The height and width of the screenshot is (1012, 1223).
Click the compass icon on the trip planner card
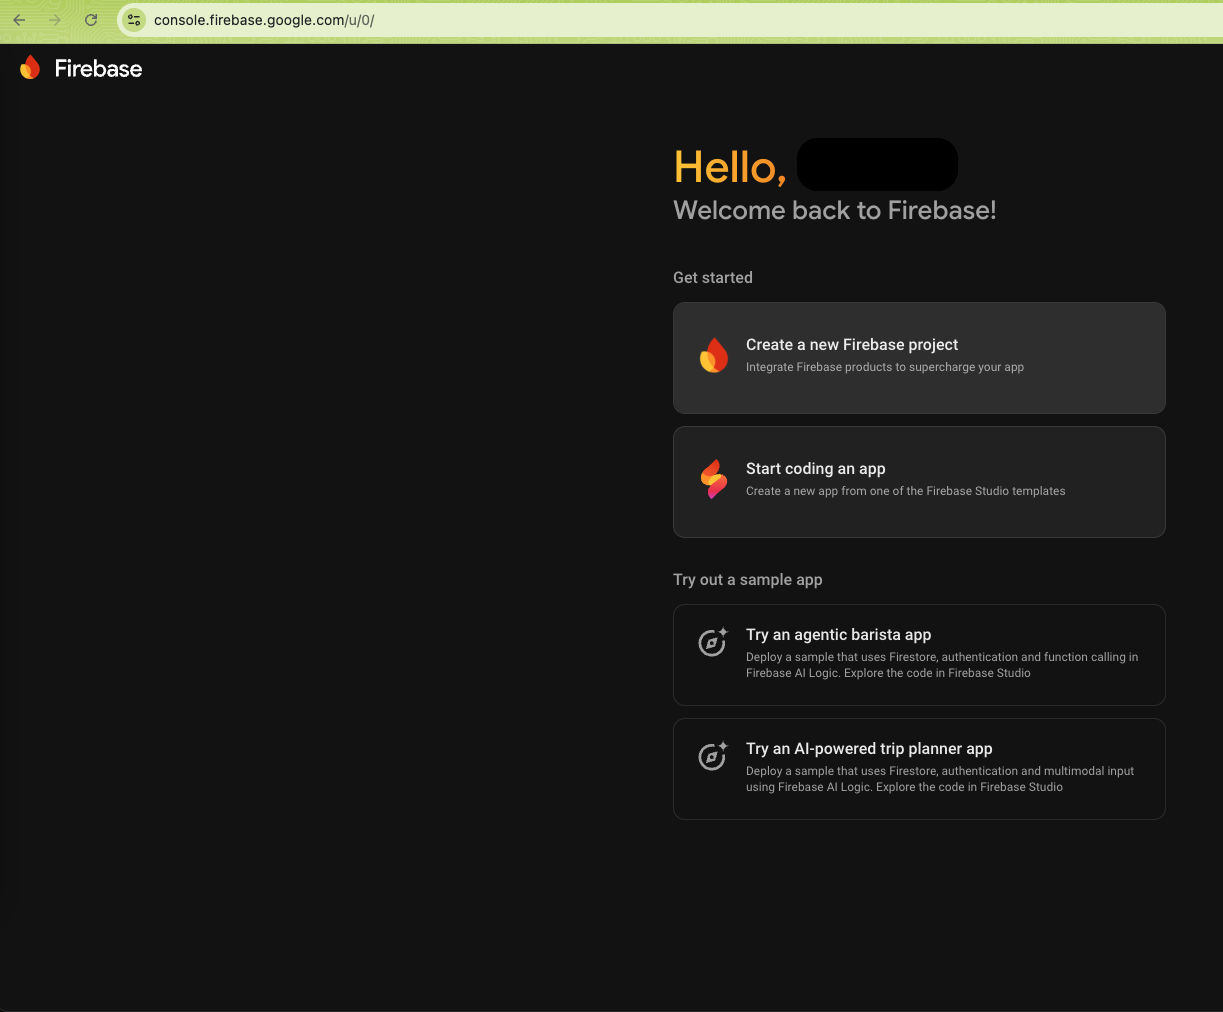tap(713, 756)
